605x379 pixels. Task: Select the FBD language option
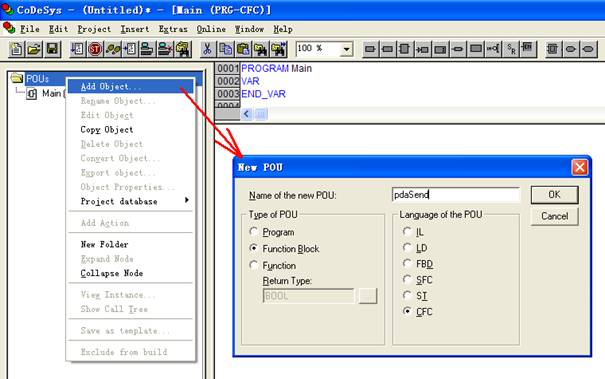407,264
